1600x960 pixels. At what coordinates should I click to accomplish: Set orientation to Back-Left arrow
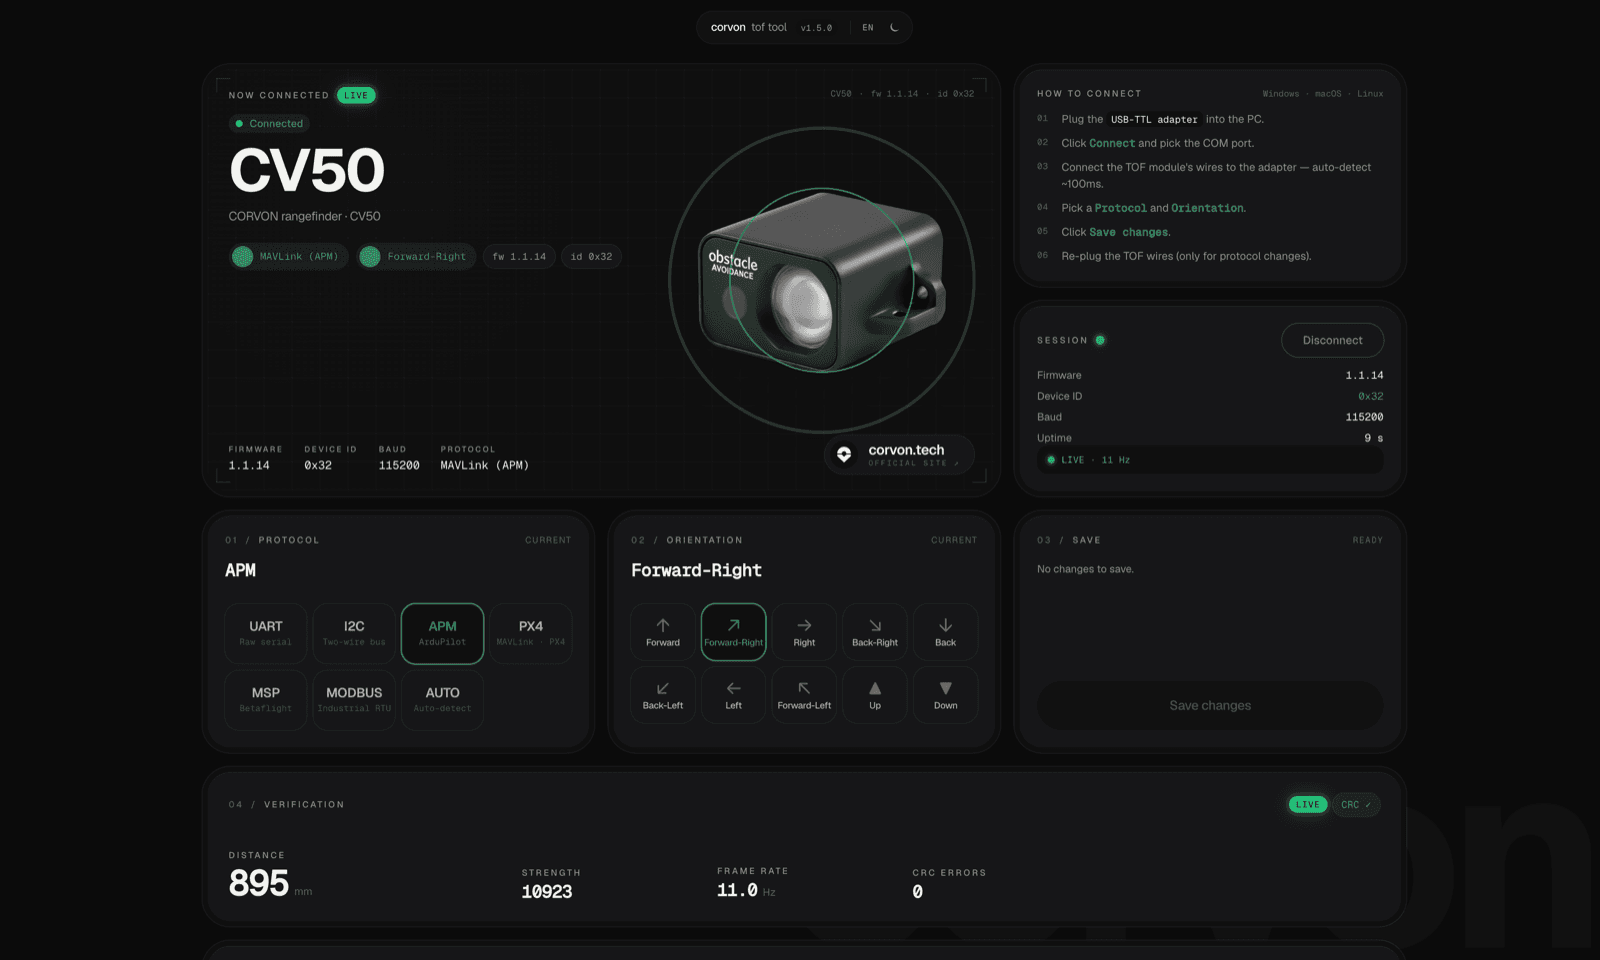click(x=663, y=695)
